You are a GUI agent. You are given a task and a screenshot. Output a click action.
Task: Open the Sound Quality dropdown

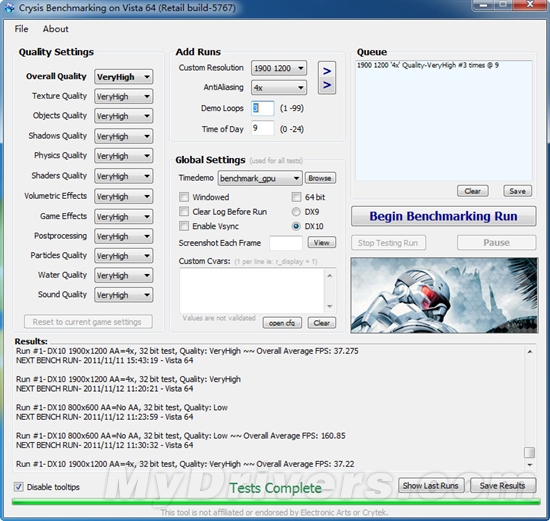pos(123,295)
